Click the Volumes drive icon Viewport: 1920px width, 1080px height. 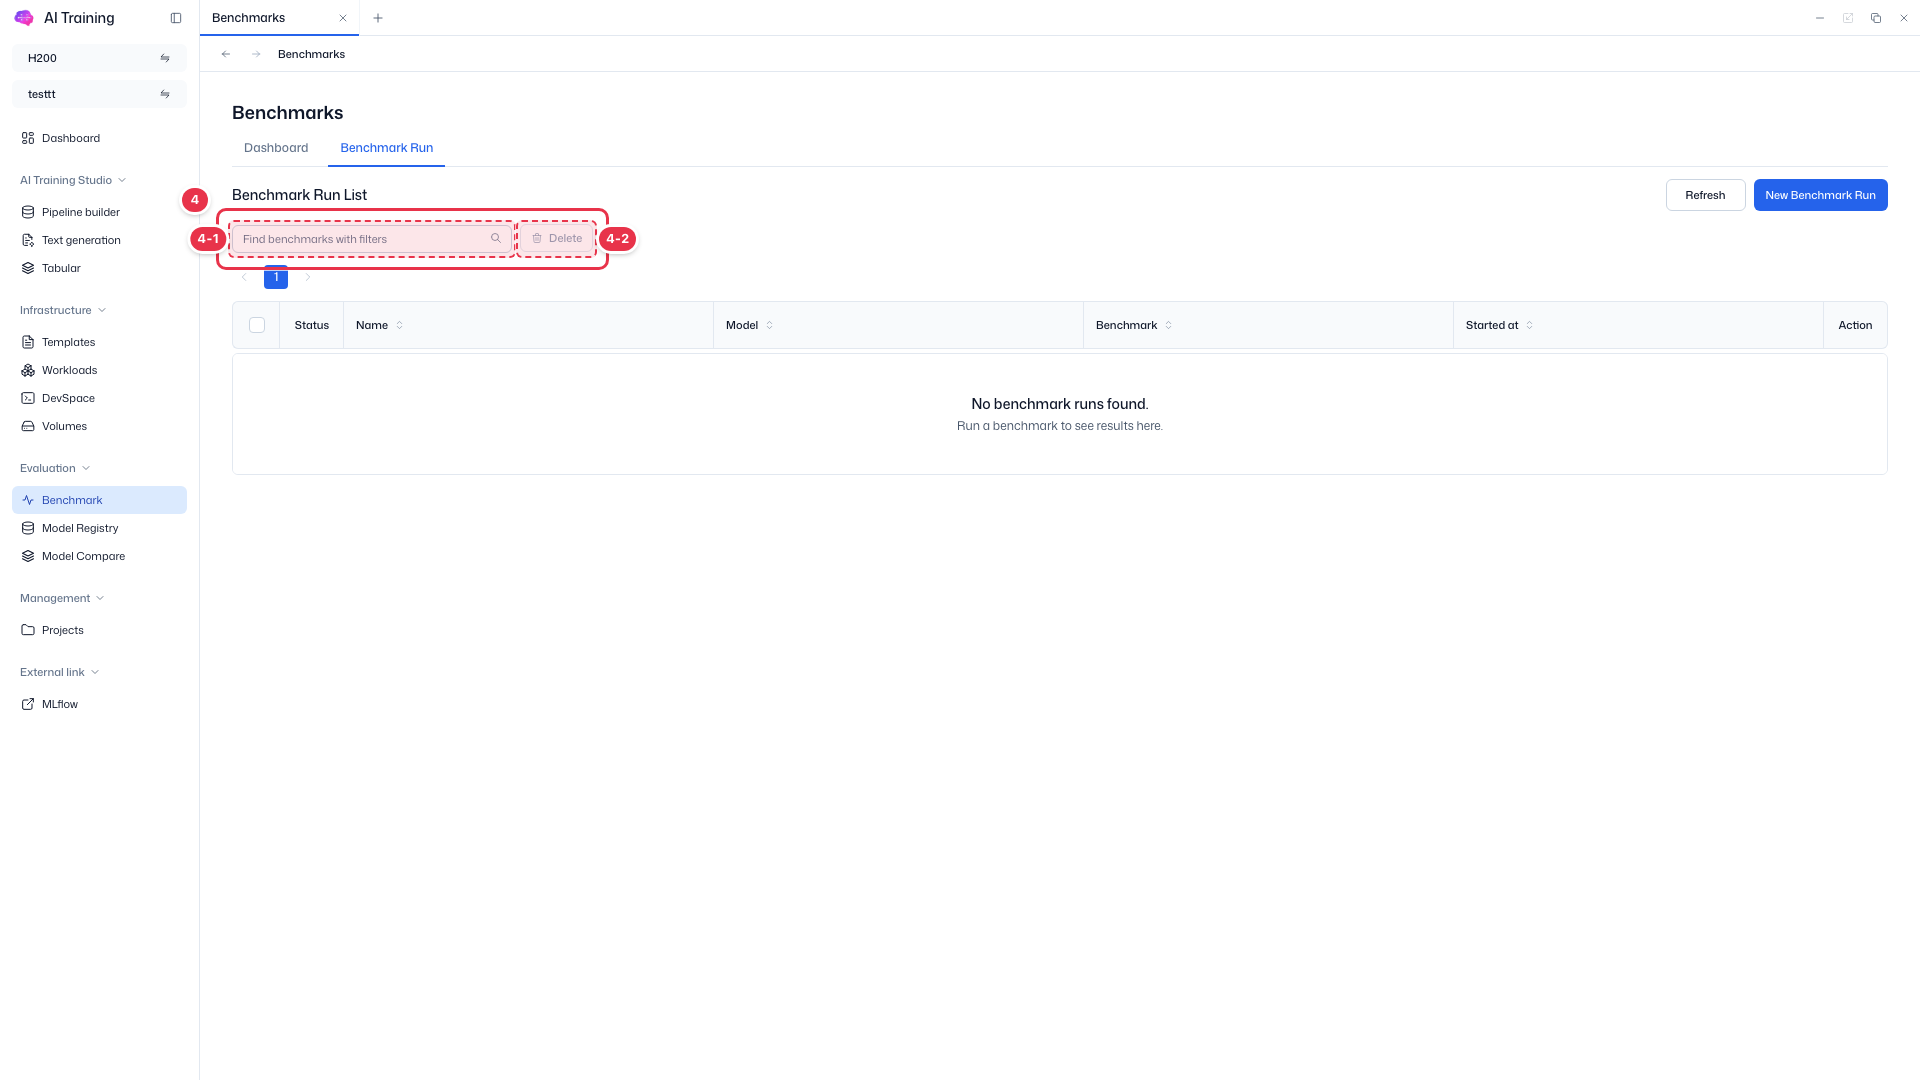click(28, 426)
